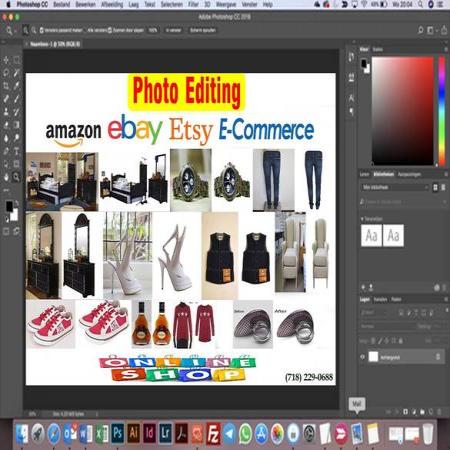The width and height of the screenshot is (450, 450).
Task: Open Afbeelding menu
Action: tap(112, 4)
